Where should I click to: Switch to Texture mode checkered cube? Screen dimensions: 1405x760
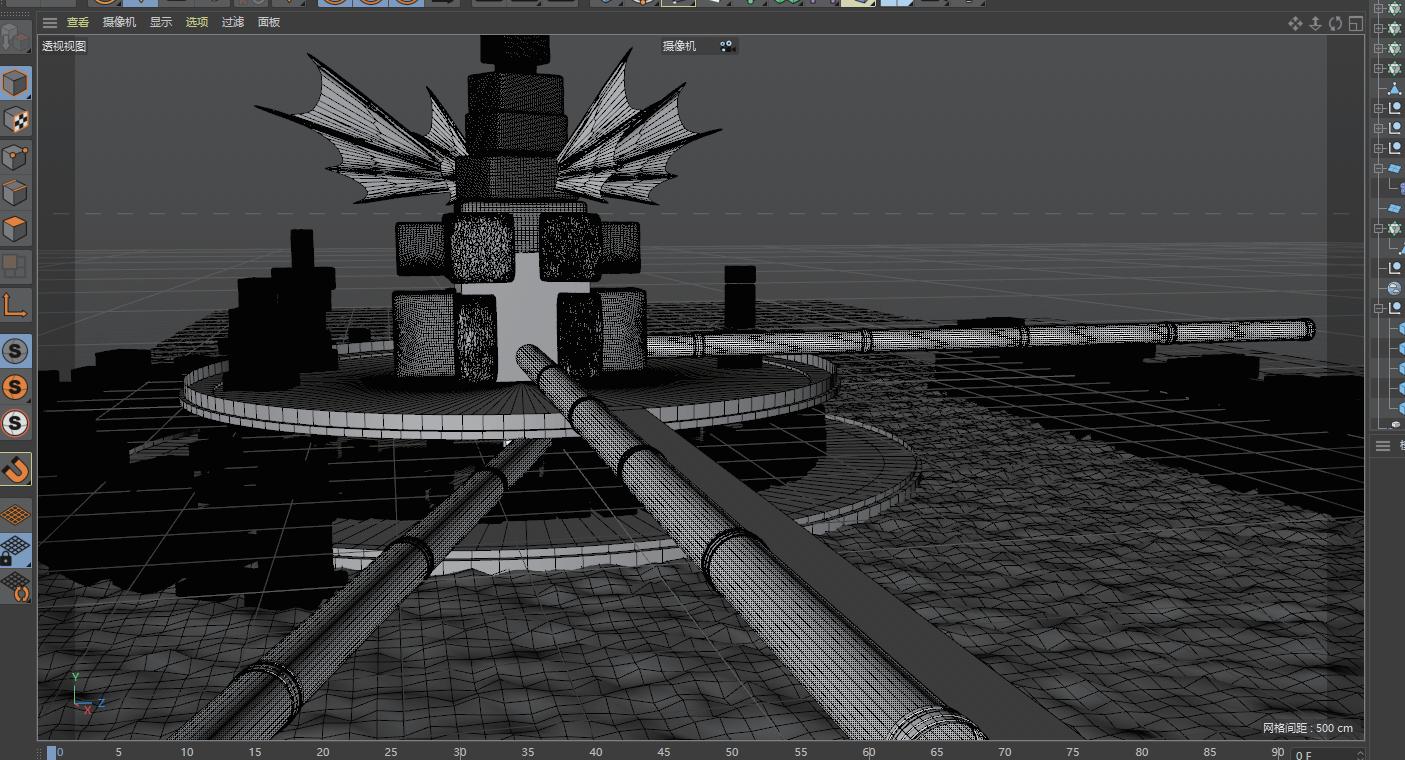(x=15, y=120)
